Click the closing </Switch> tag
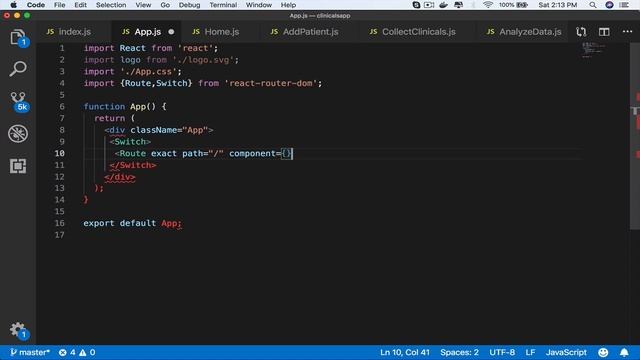Image resolution: width=640 pixels, height=360 pixels. (x=133, y=165)
